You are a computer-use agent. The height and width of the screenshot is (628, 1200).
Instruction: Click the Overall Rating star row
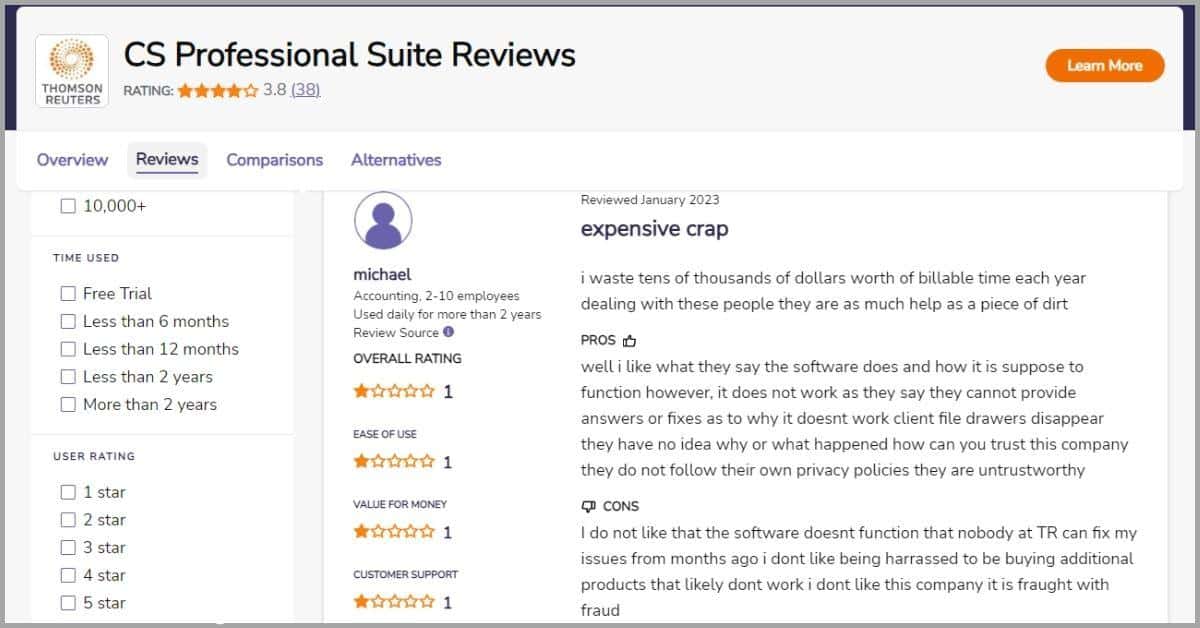point(394,392)
